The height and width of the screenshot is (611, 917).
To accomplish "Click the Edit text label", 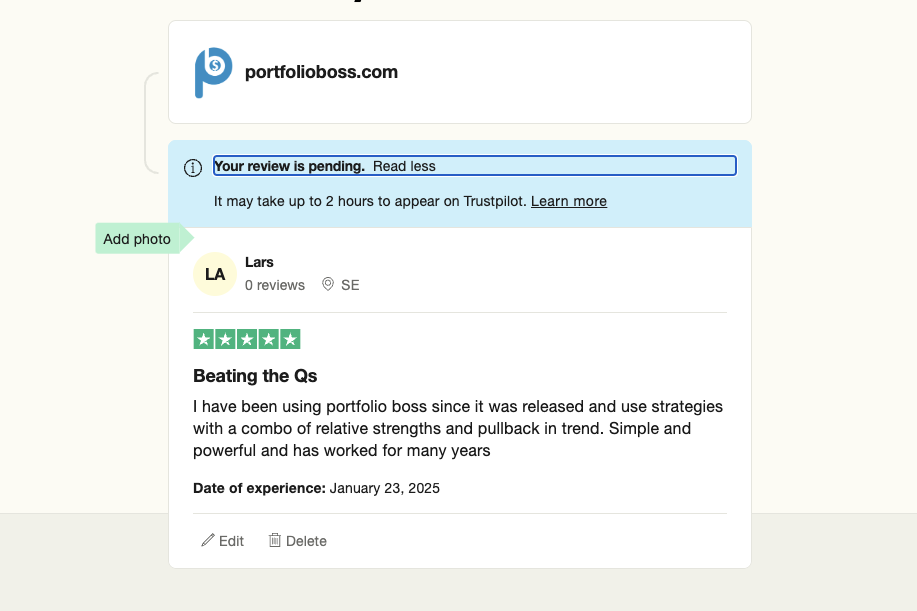I will 231,541.
